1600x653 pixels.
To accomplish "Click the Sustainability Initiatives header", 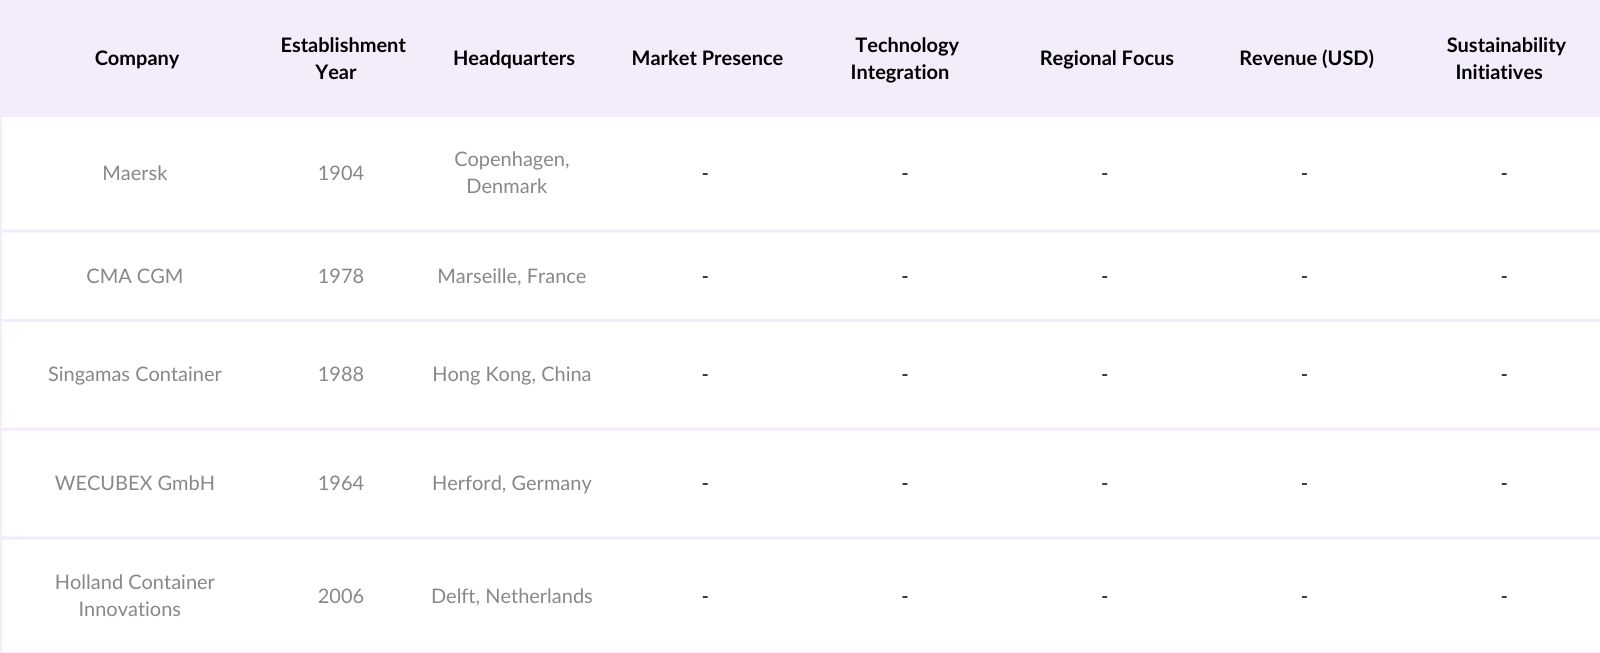I will tap(1504, 58).
